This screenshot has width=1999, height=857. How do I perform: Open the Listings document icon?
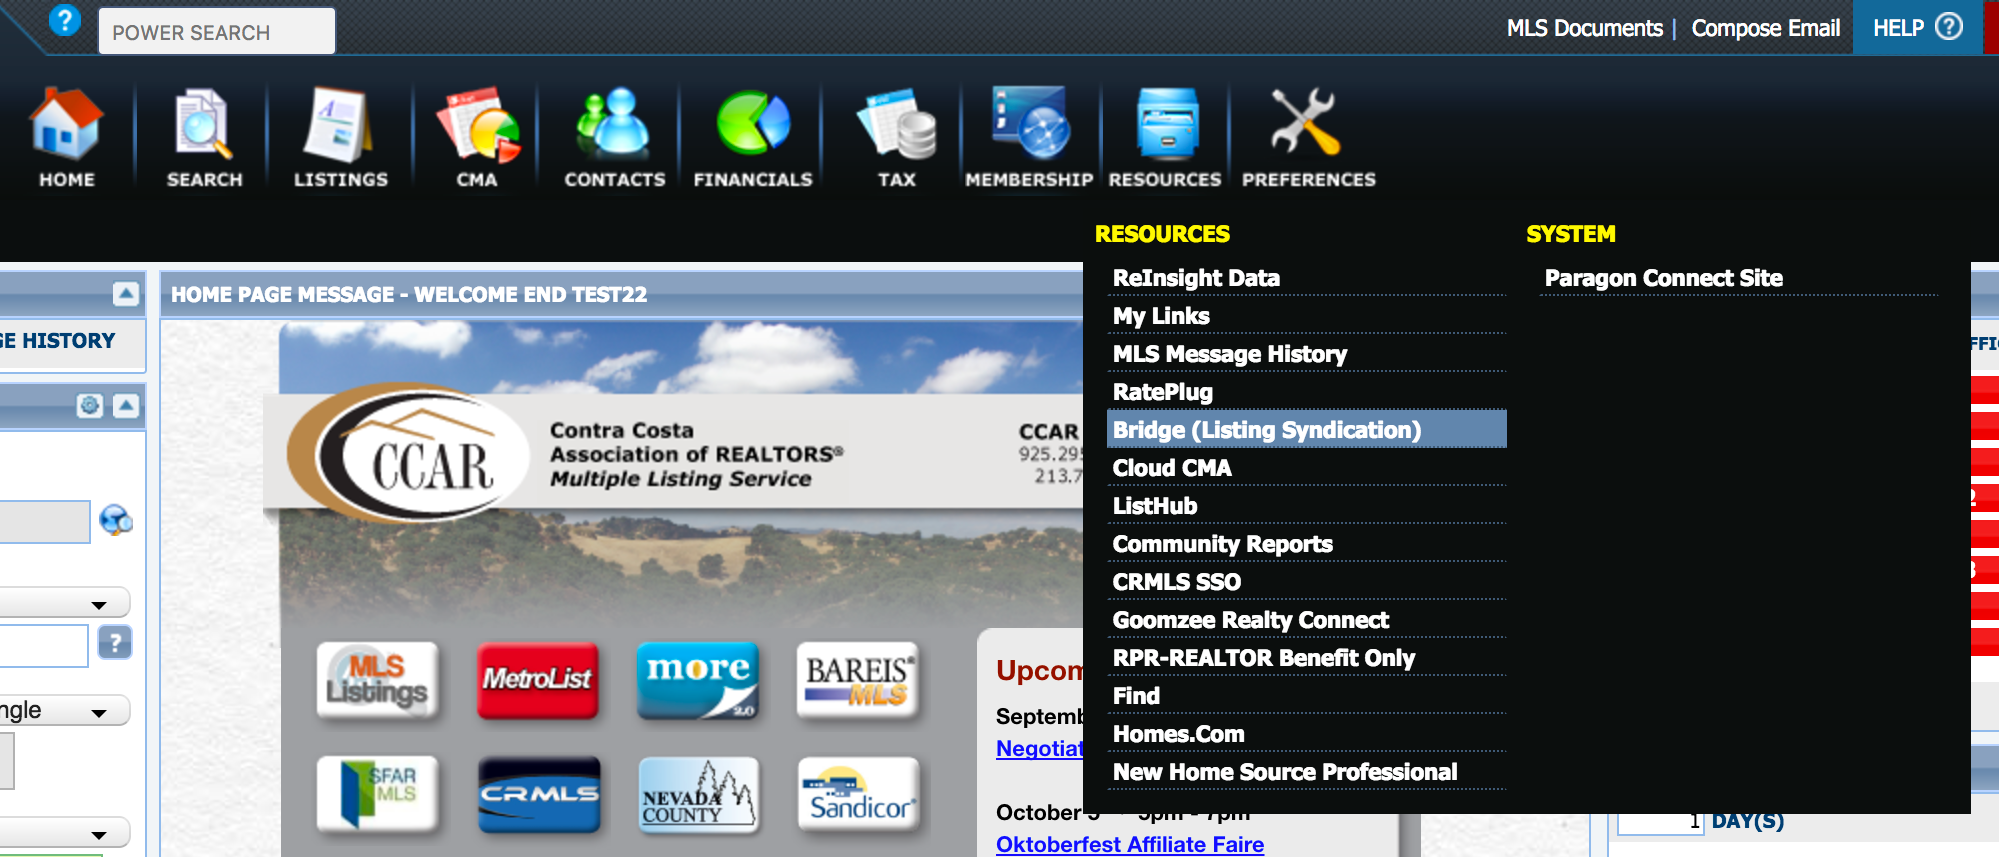click(339, 124)
